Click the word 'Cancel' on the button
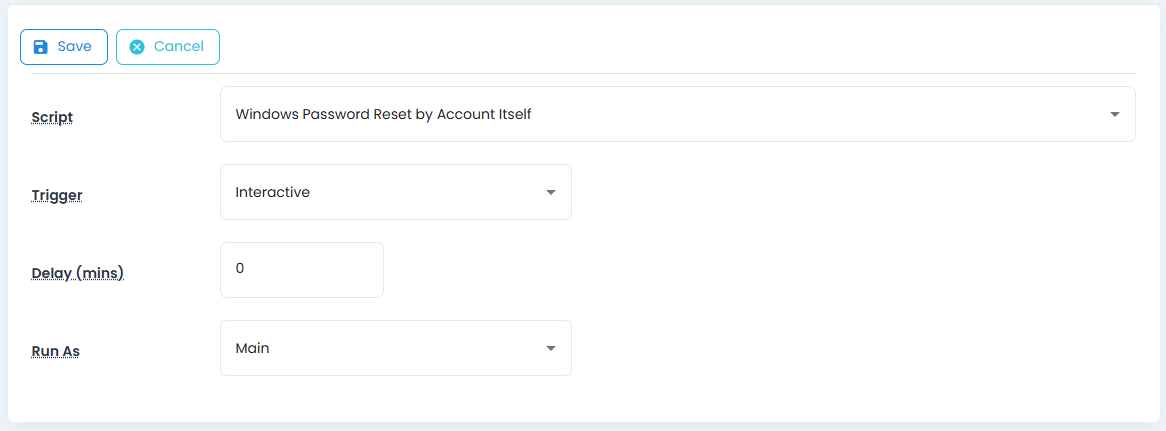 [x=179, y=47]
